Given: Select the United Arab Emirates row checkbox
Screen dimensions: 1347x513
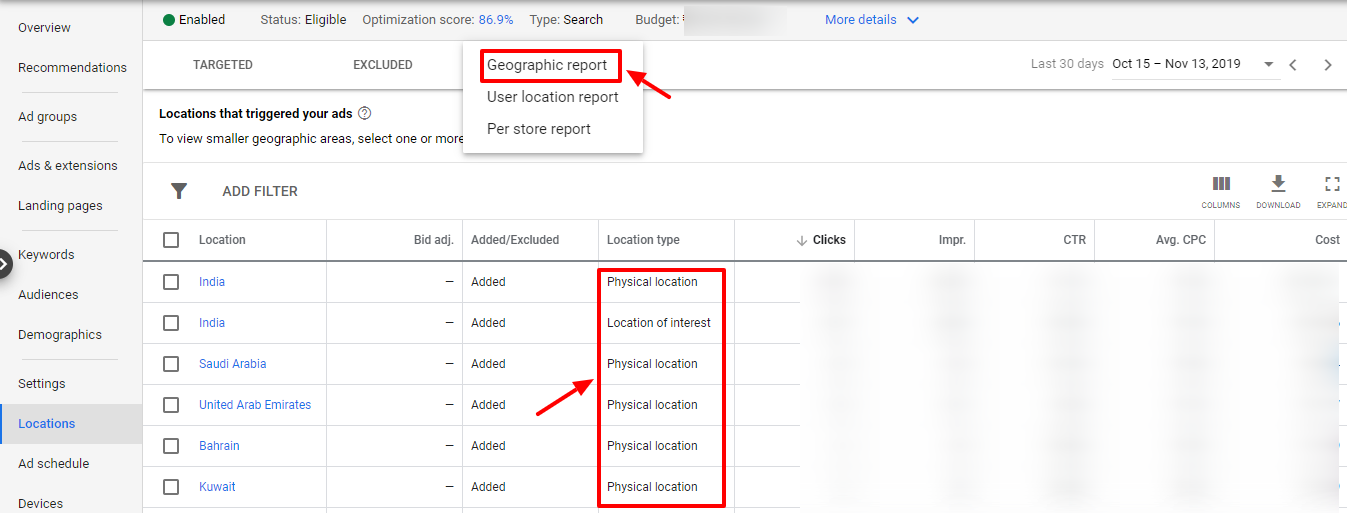Looking at the screenshot, I should click(171, 405).
